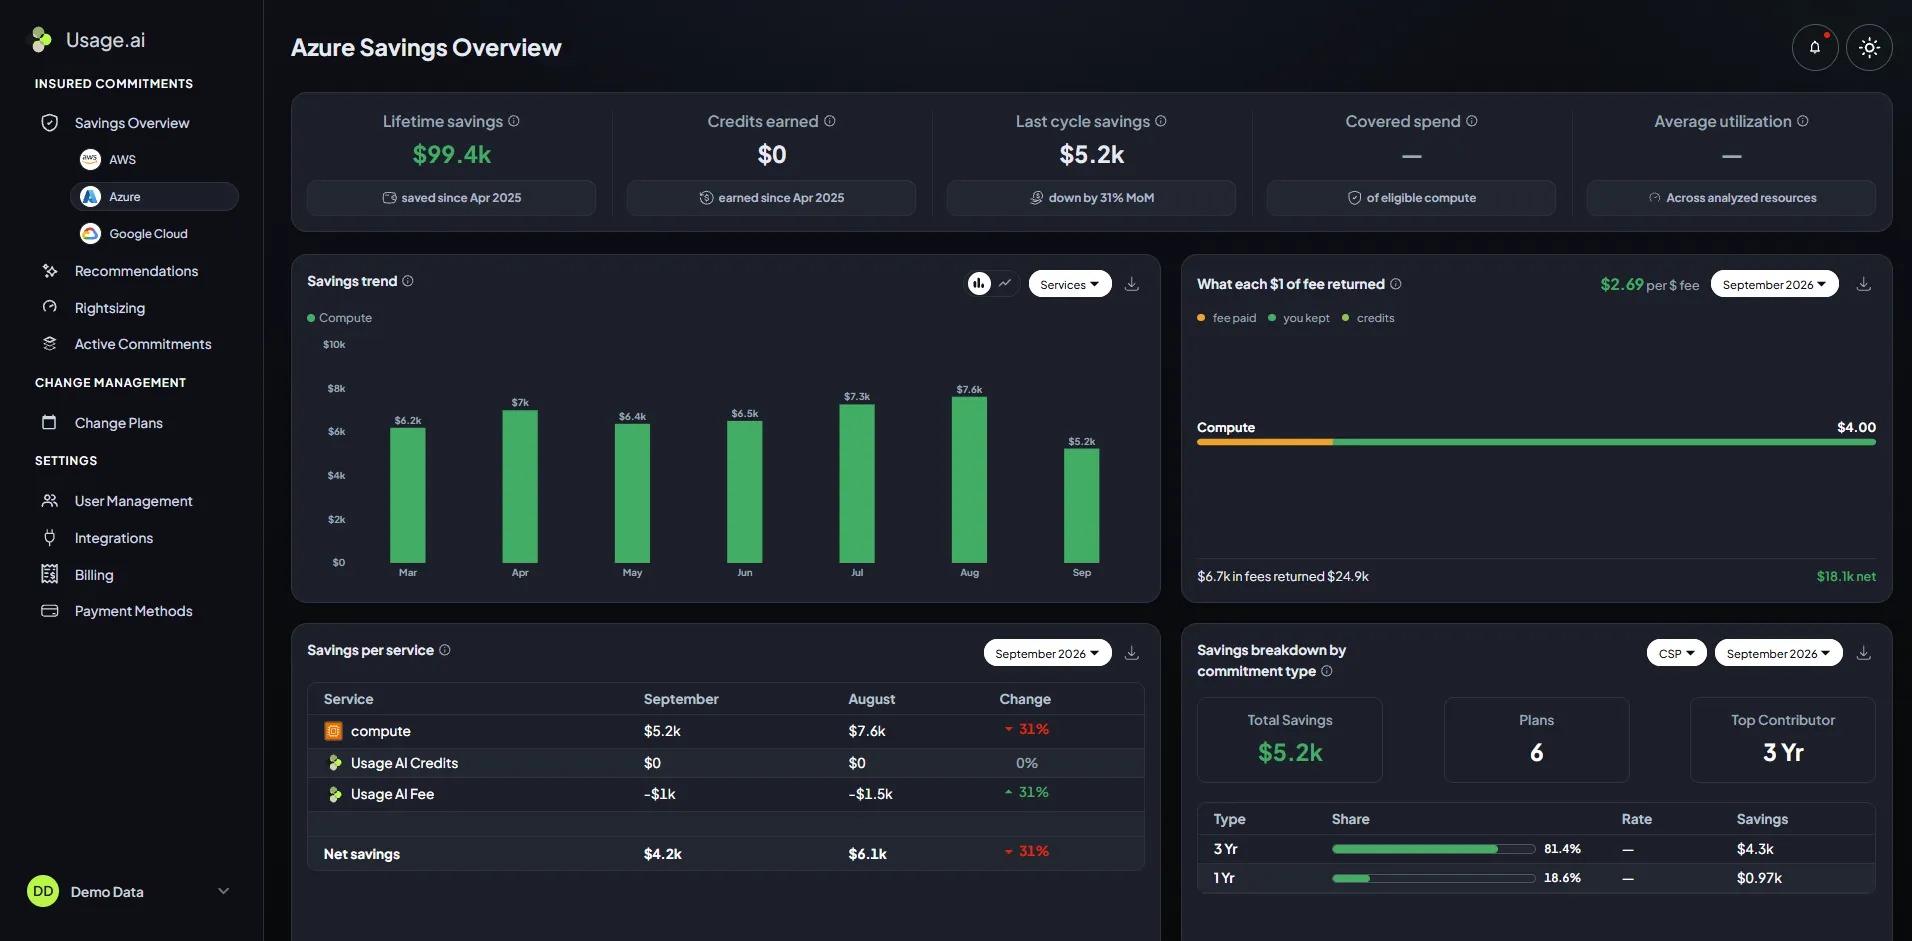Show Lifetime savings info tooltip icon
Screen dimensions: 1912x941
[514, 121]
